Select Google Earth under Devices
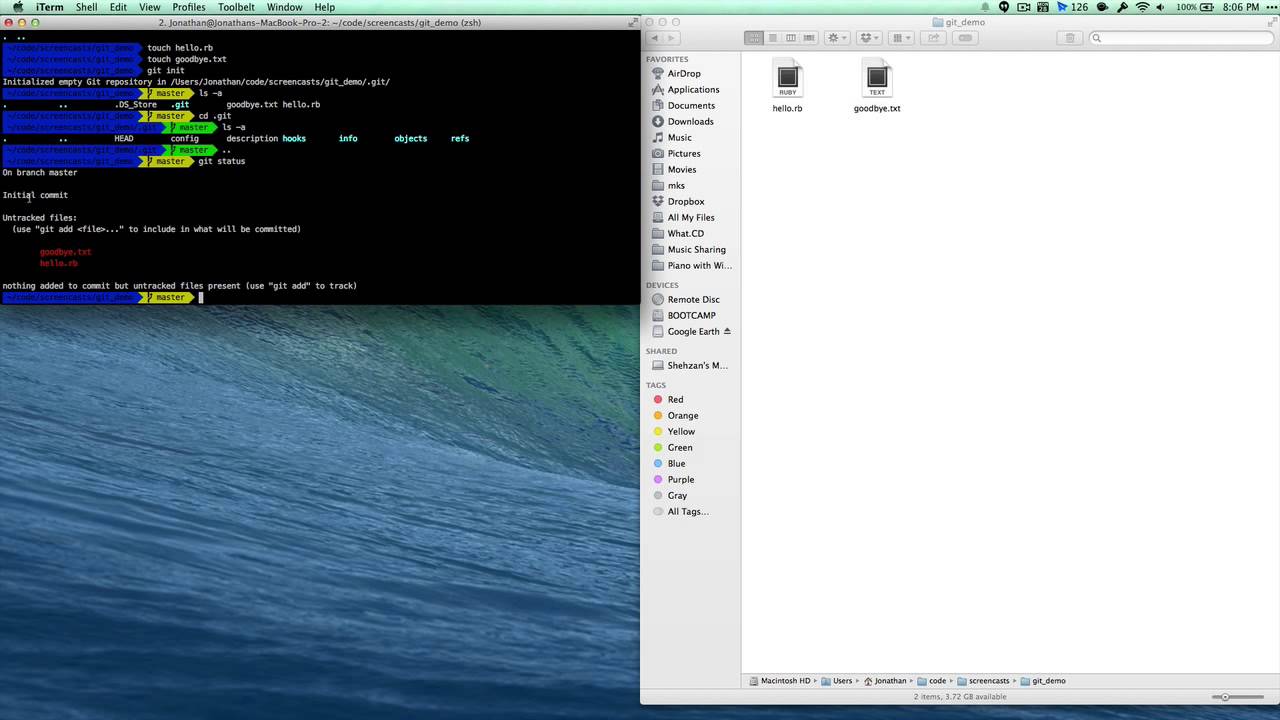This screenshot has width=1280, height=720. [x=693, y=331]
